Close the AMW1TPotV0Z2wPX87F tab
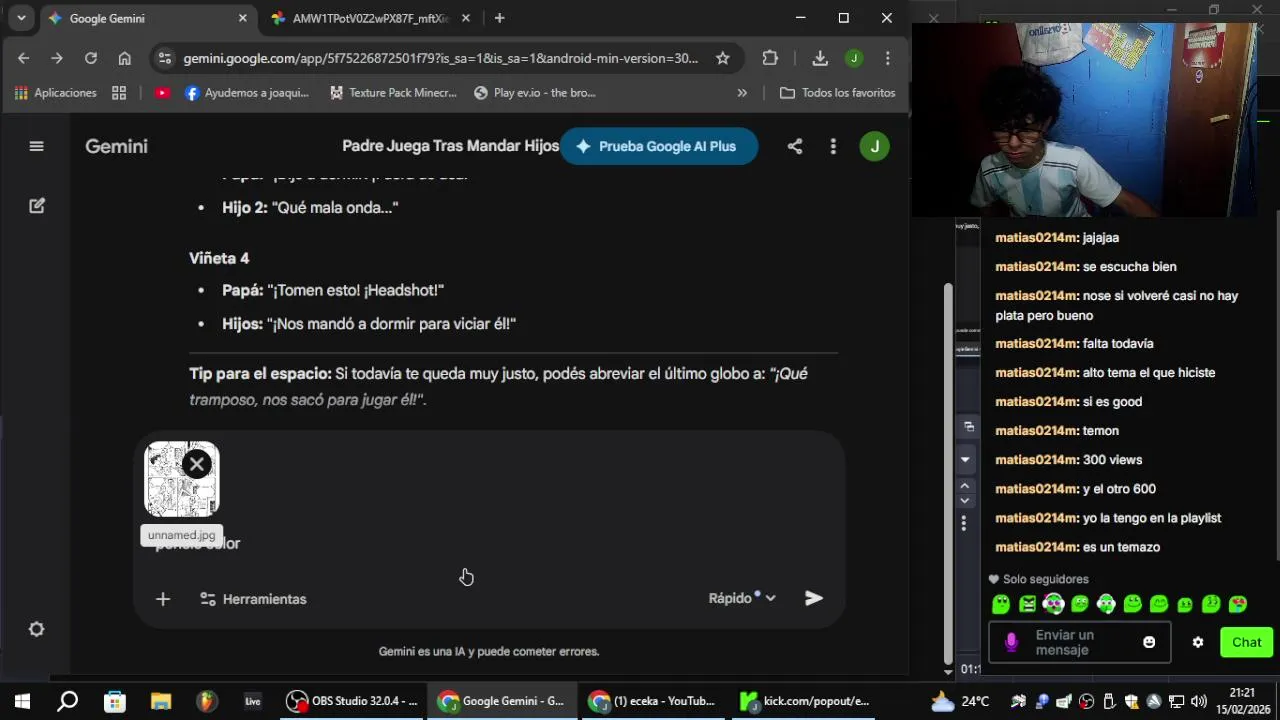The width and height of the screenshot is (1280, 720). click(466, 18)
